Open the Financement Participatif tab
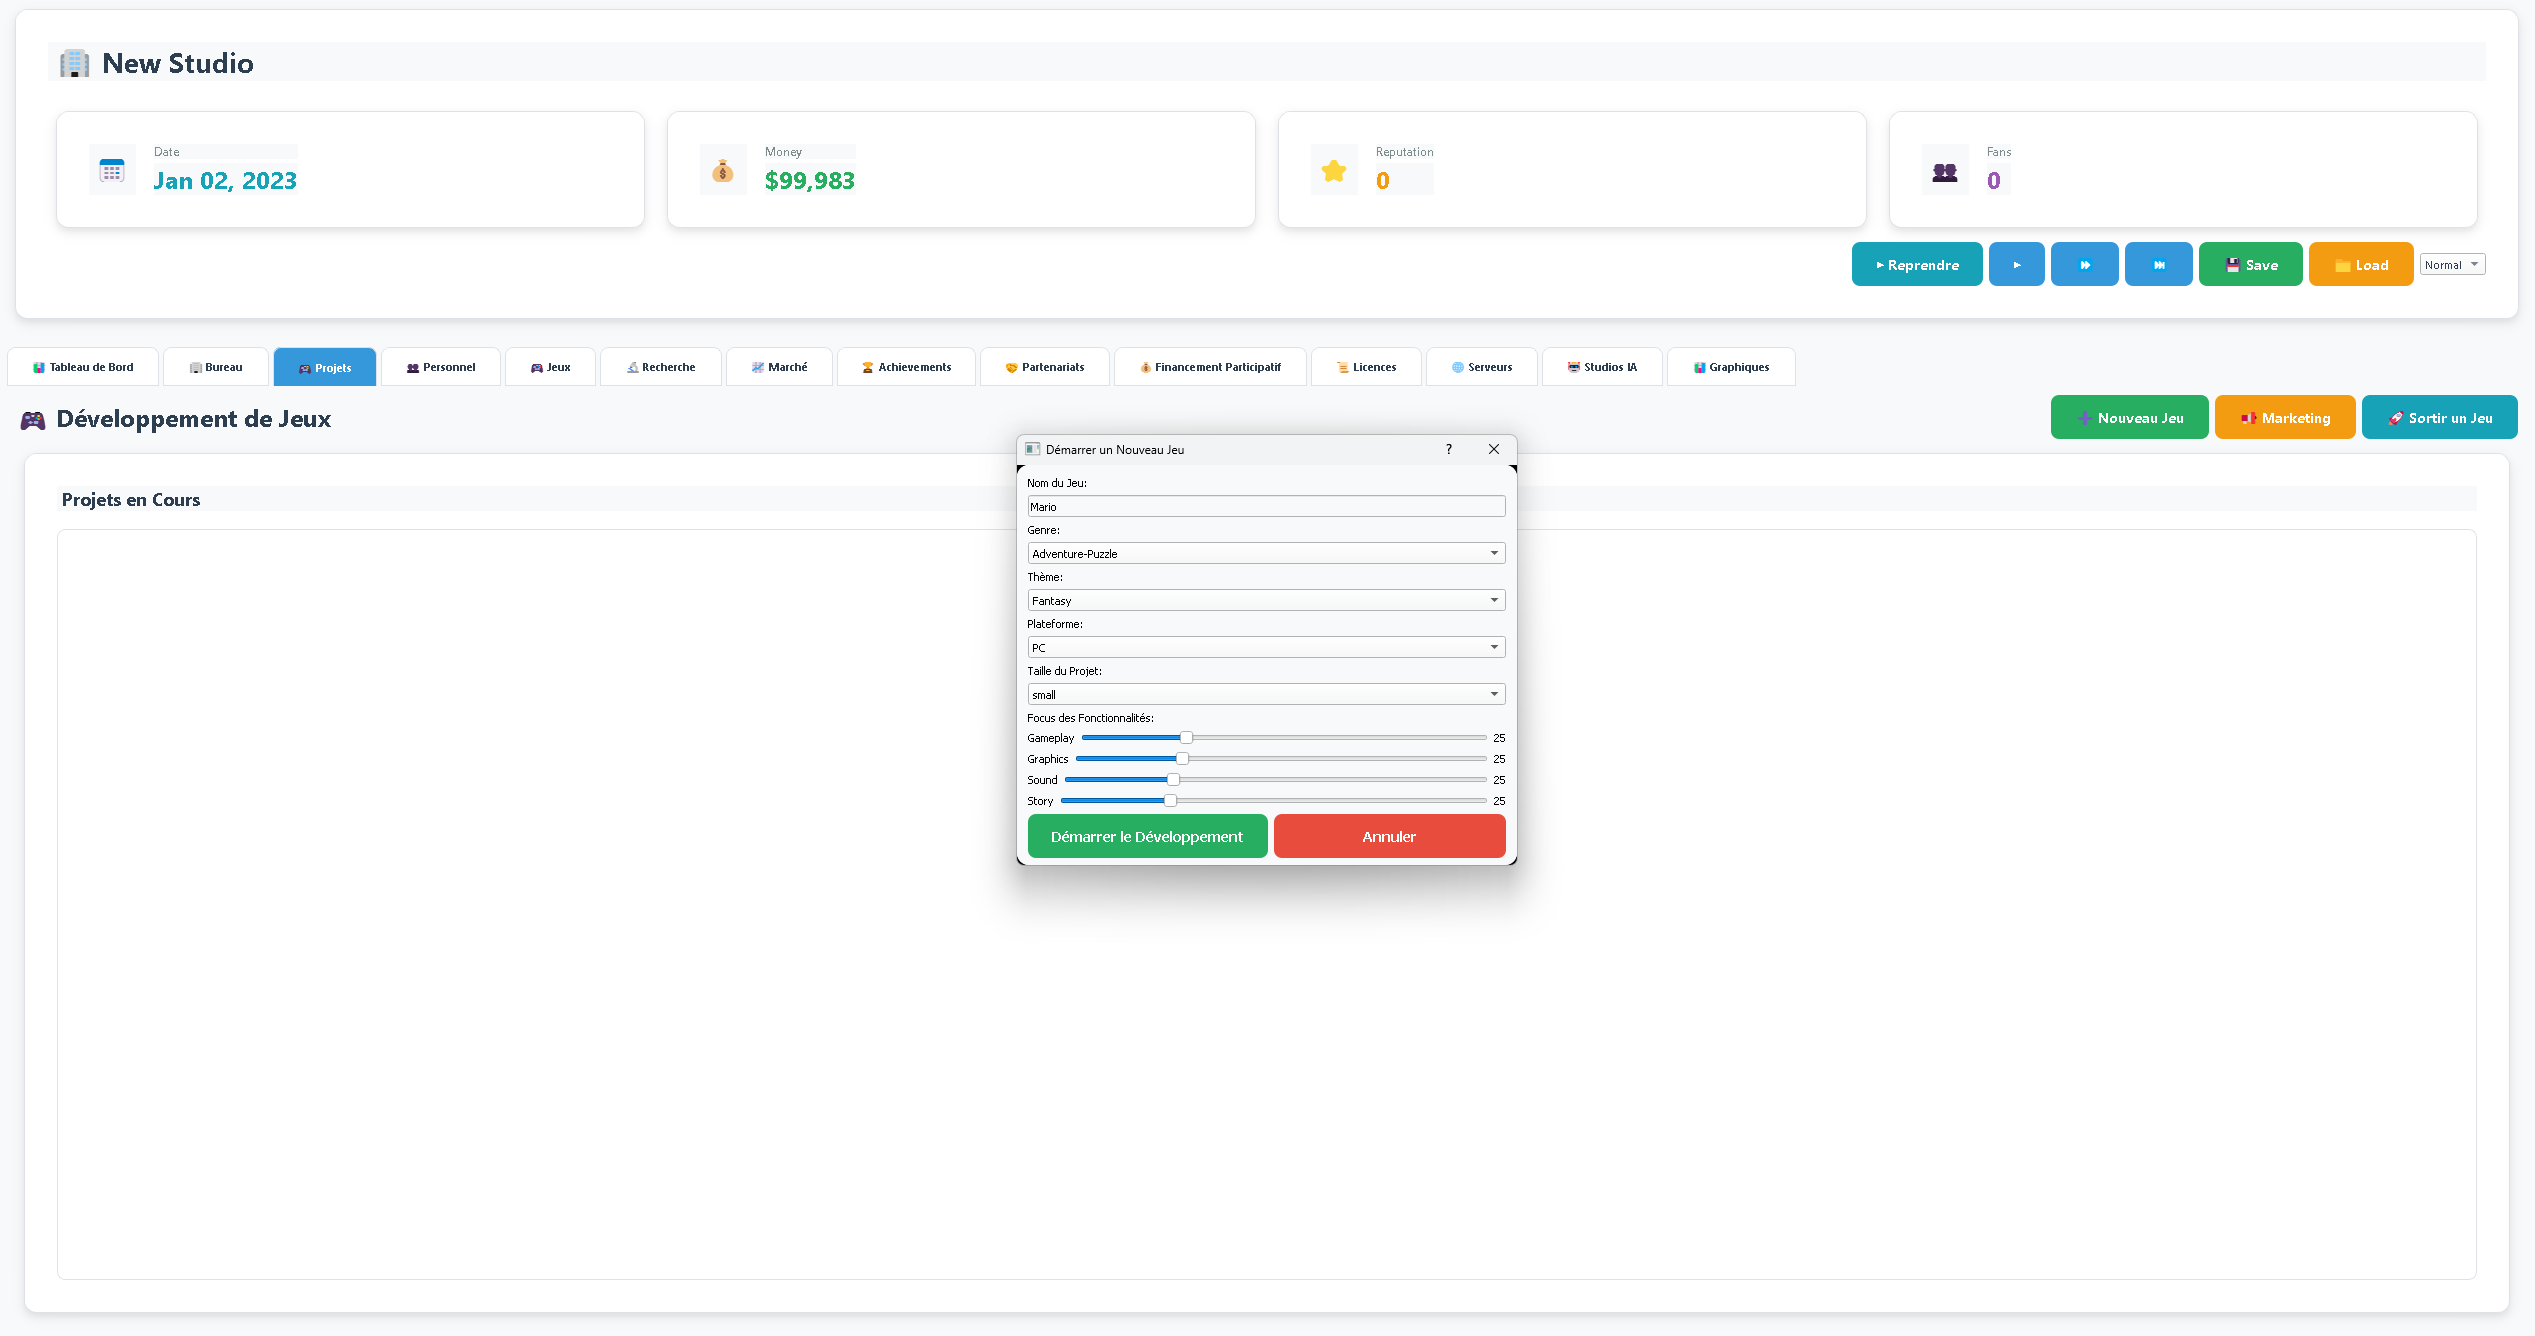The height and width of the screenshot is (1336, 2535). (x=1209, y=367)
